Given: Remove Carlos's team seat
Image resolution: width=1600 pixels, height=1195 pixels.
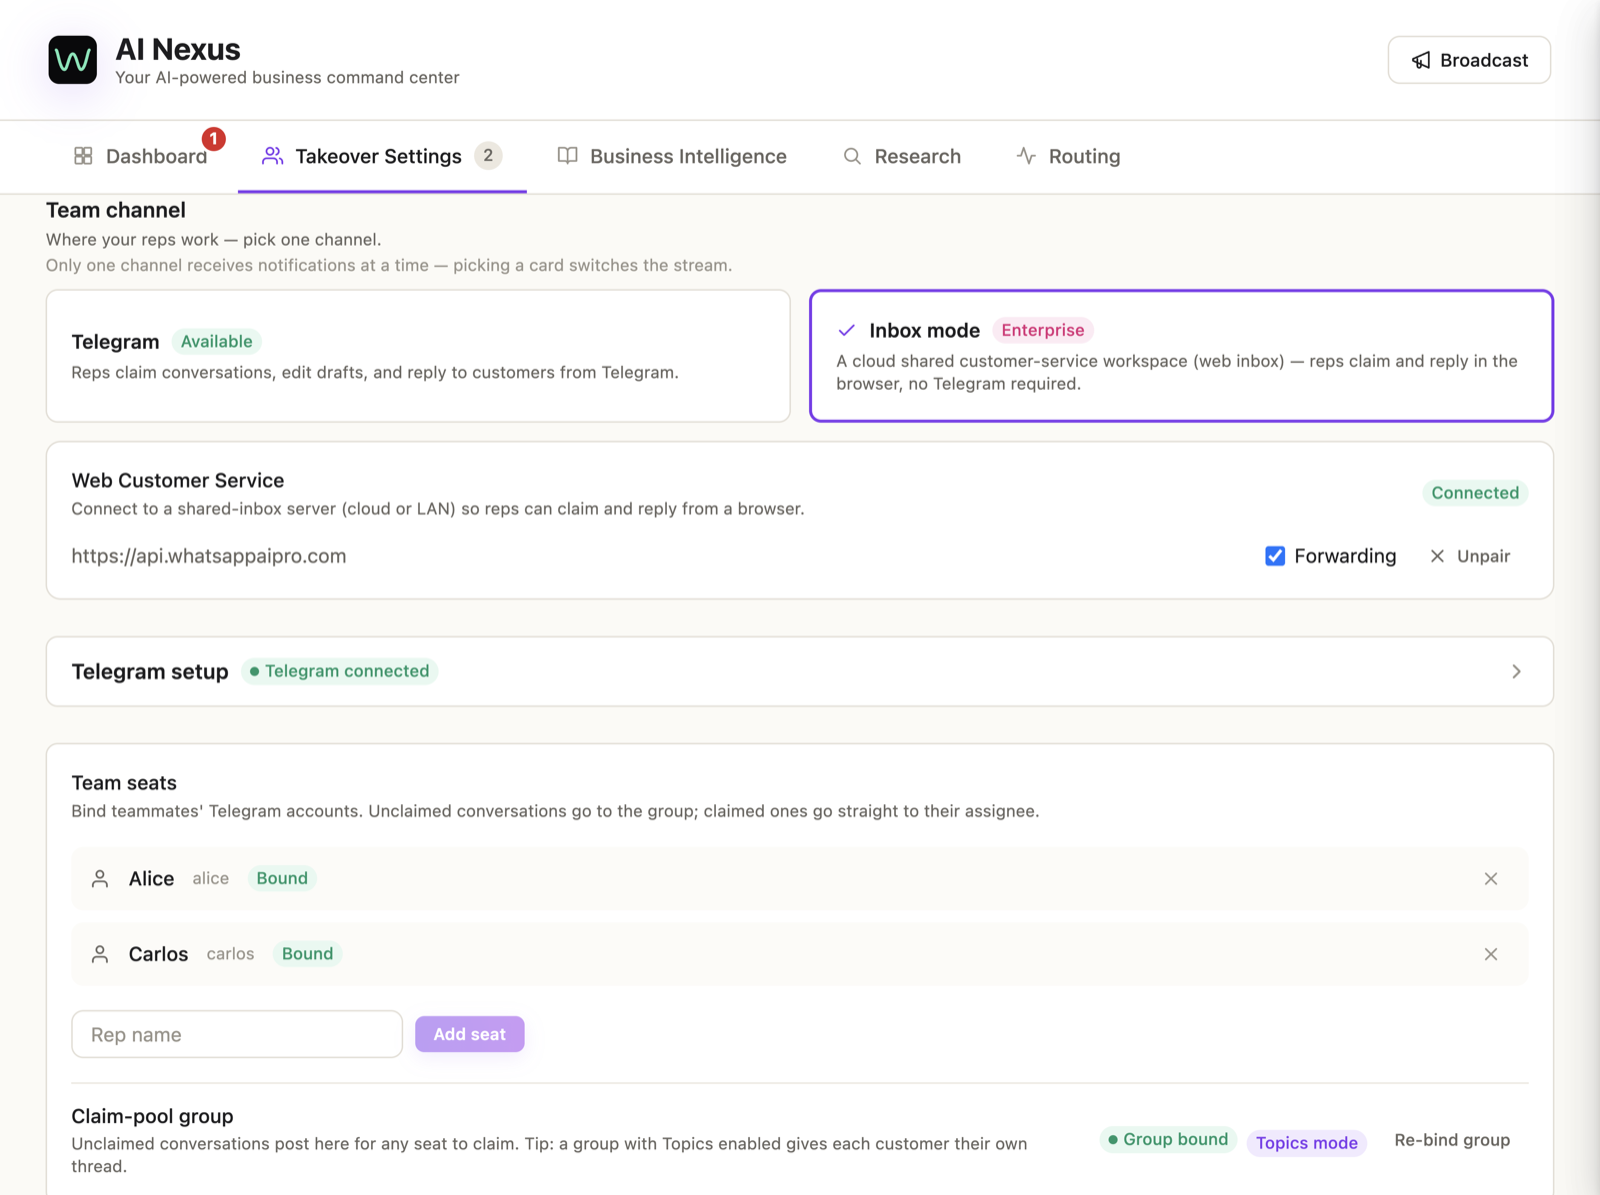Looking at the screenshot, I should pos(1491,954).
